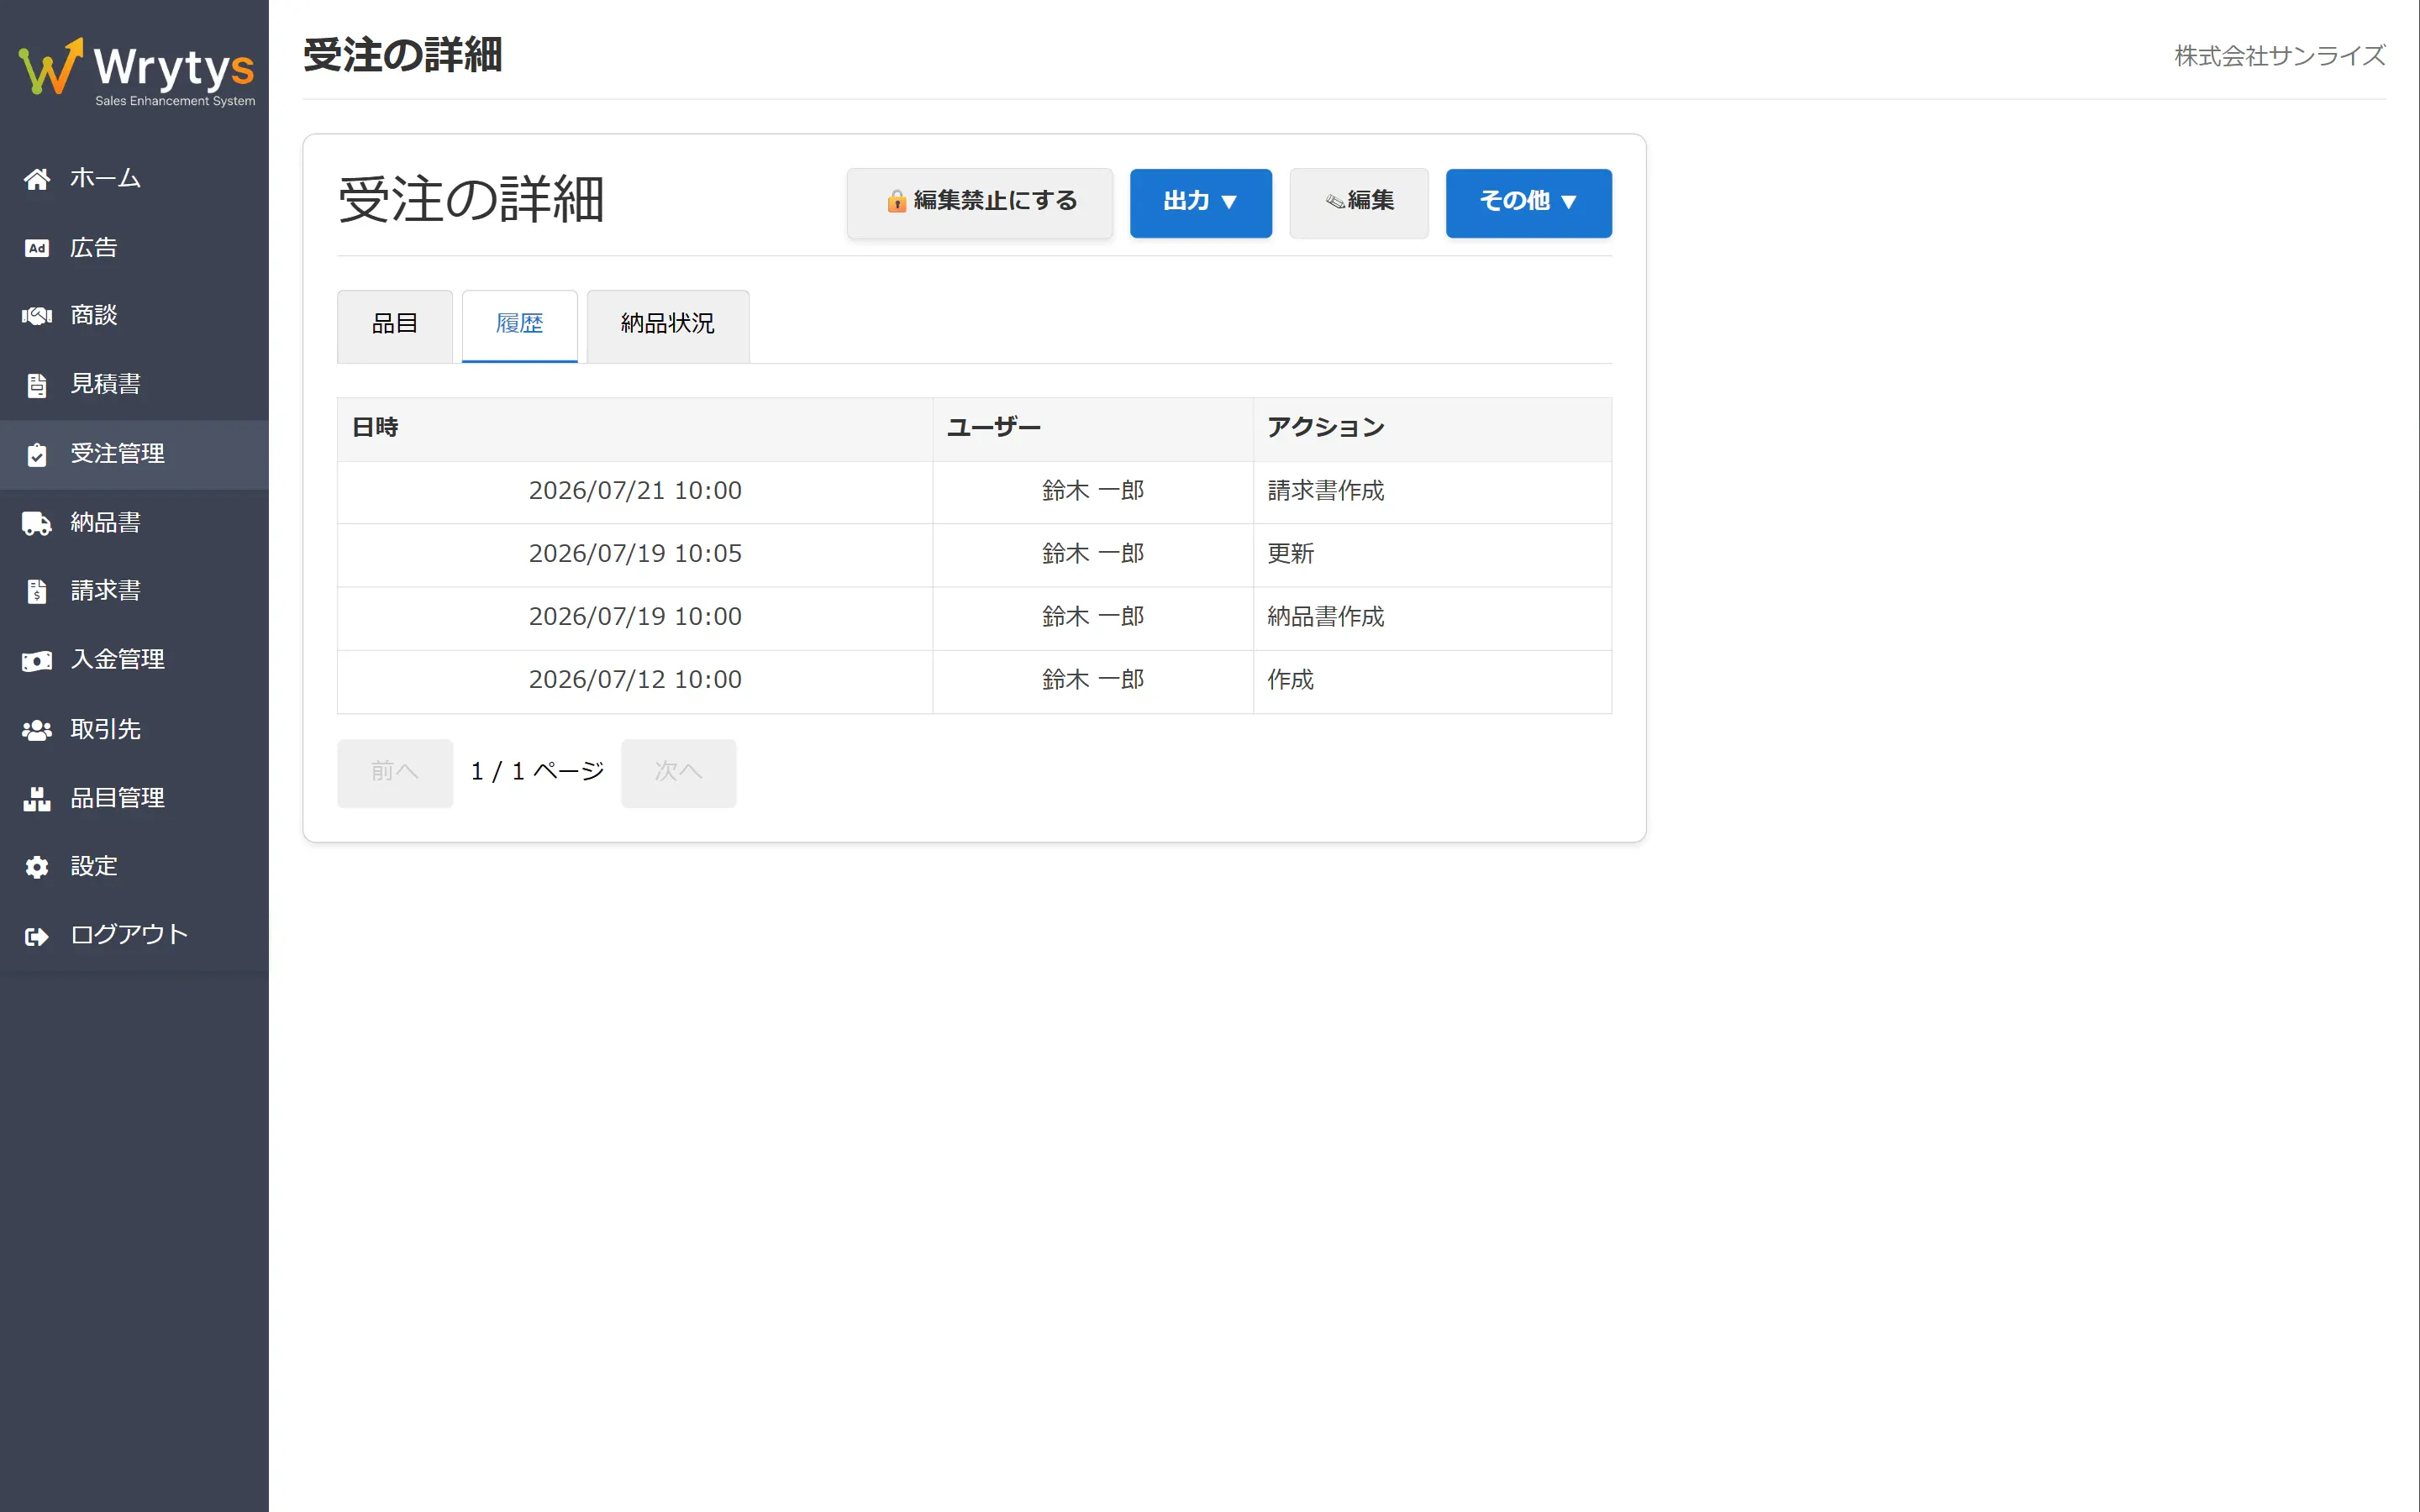The image size is (2420, 1512).
Task: Click the company name 株式会社サンライズ
Action: click(x=2280, y=56)
